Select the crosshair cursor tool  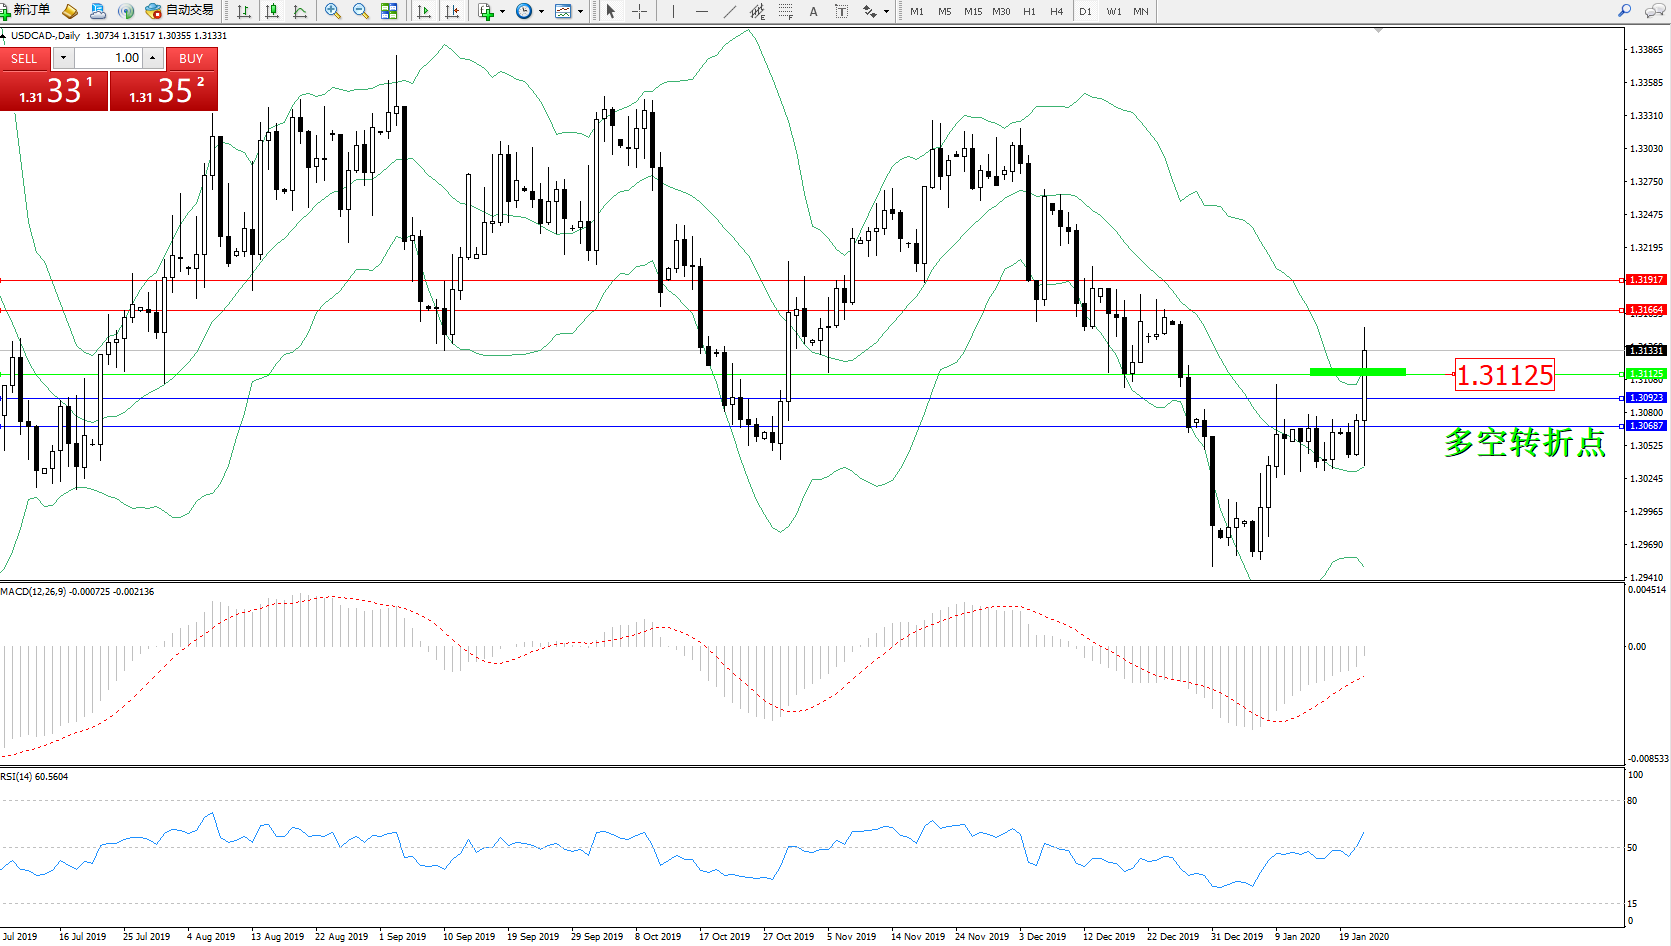pyautogui.click(x=639, y=11)
